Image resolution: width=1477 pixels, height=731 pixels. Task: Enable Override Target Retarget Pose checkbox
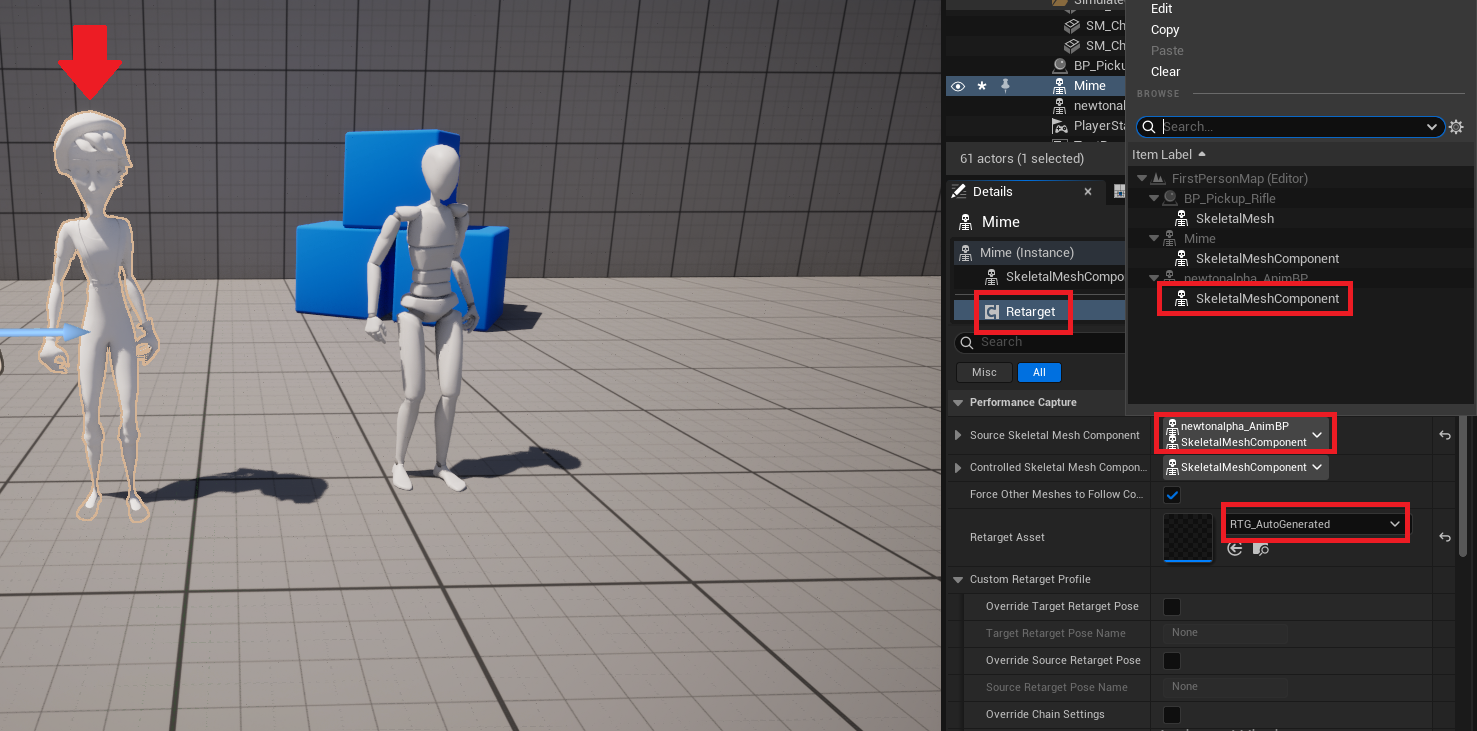(x=1172, y=607)
